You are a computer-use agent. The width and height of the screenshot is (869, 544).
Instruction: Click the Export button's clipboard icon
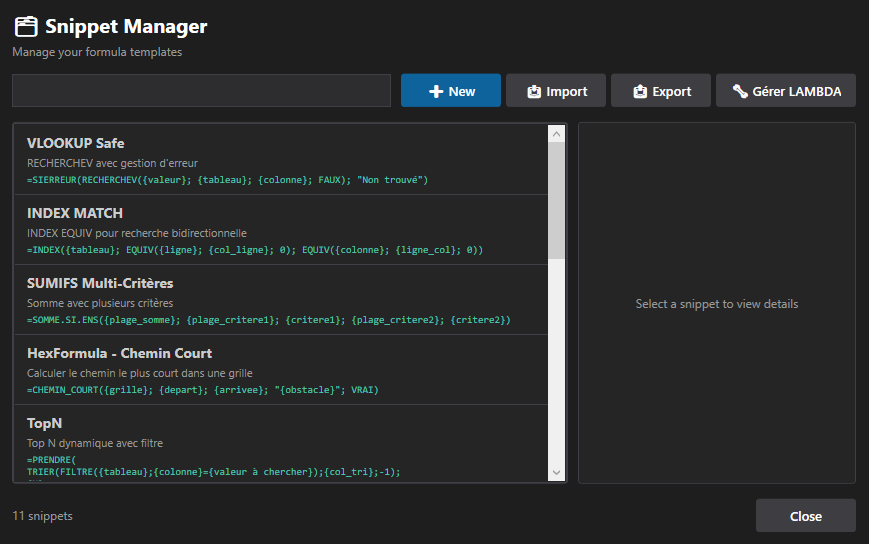tap(640, 91)
